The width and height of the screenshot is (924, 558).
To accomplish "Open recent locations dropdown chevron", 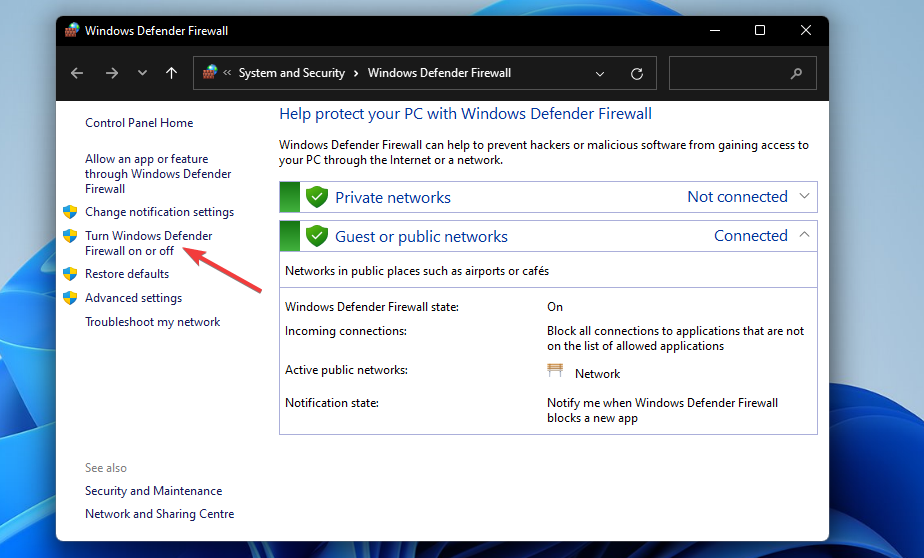I will coord(142,73).
